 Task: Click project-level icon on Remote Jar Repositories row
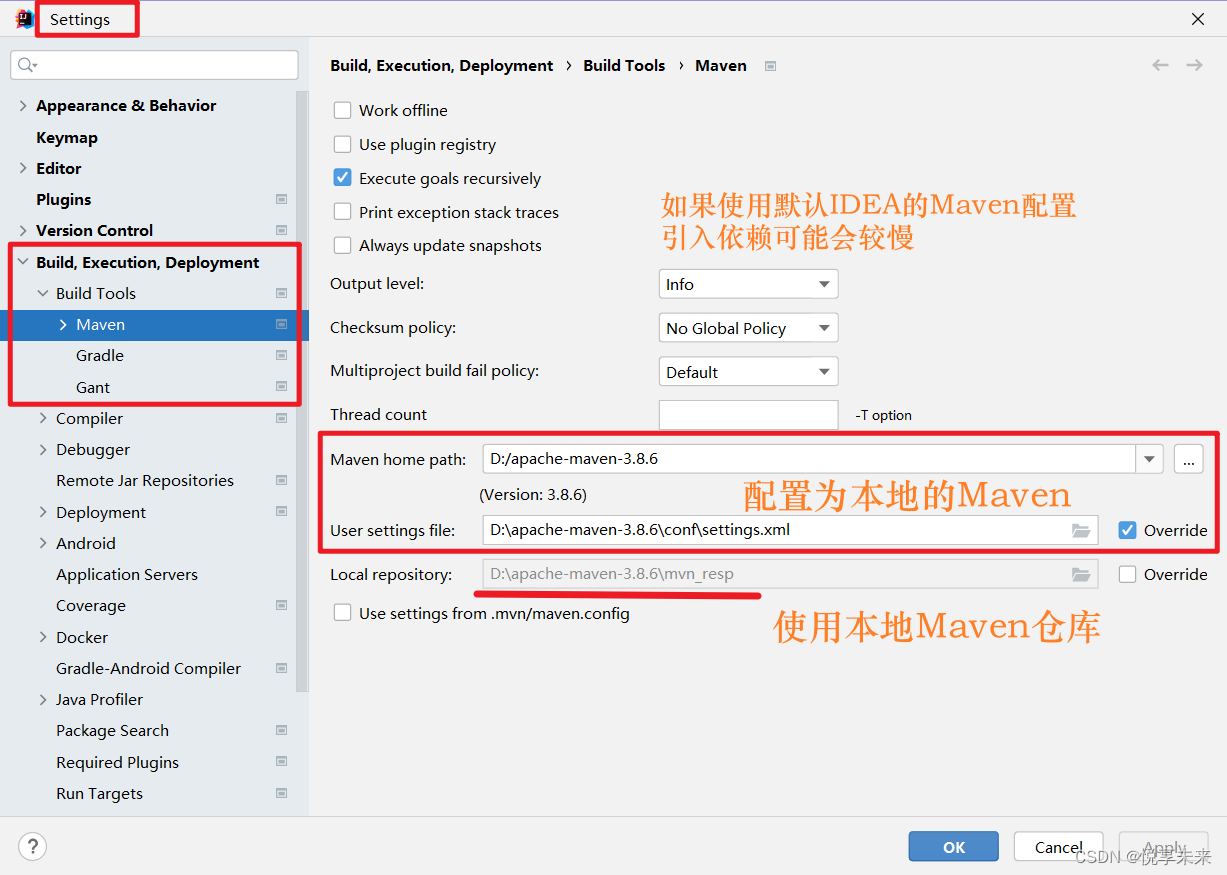(x=281, y=481)
